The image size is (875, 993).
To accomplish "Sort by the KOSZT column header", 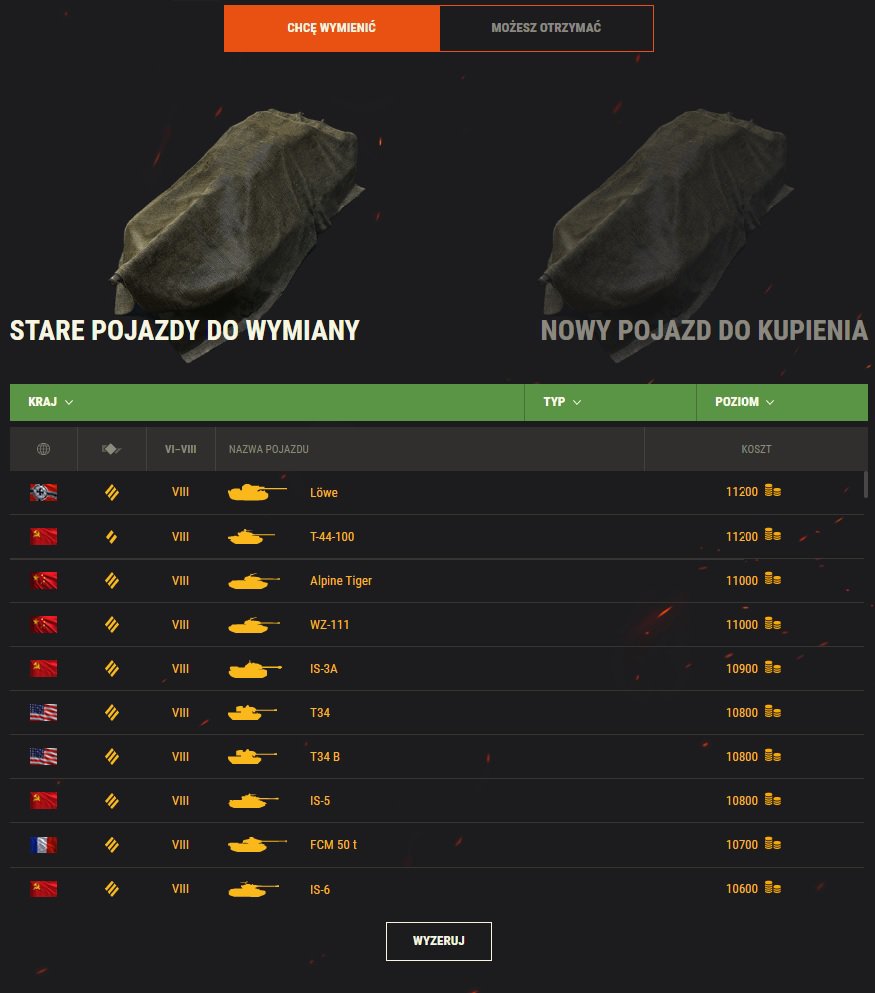I will [756, 449].
